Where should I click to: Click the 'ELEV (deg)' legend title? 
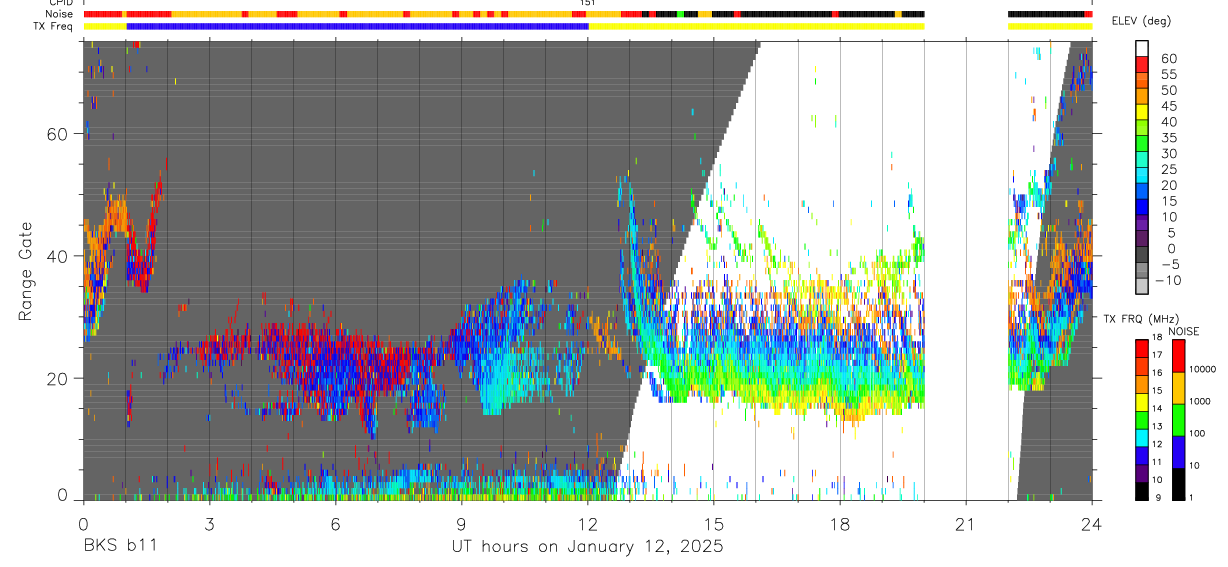(1140, 21)
